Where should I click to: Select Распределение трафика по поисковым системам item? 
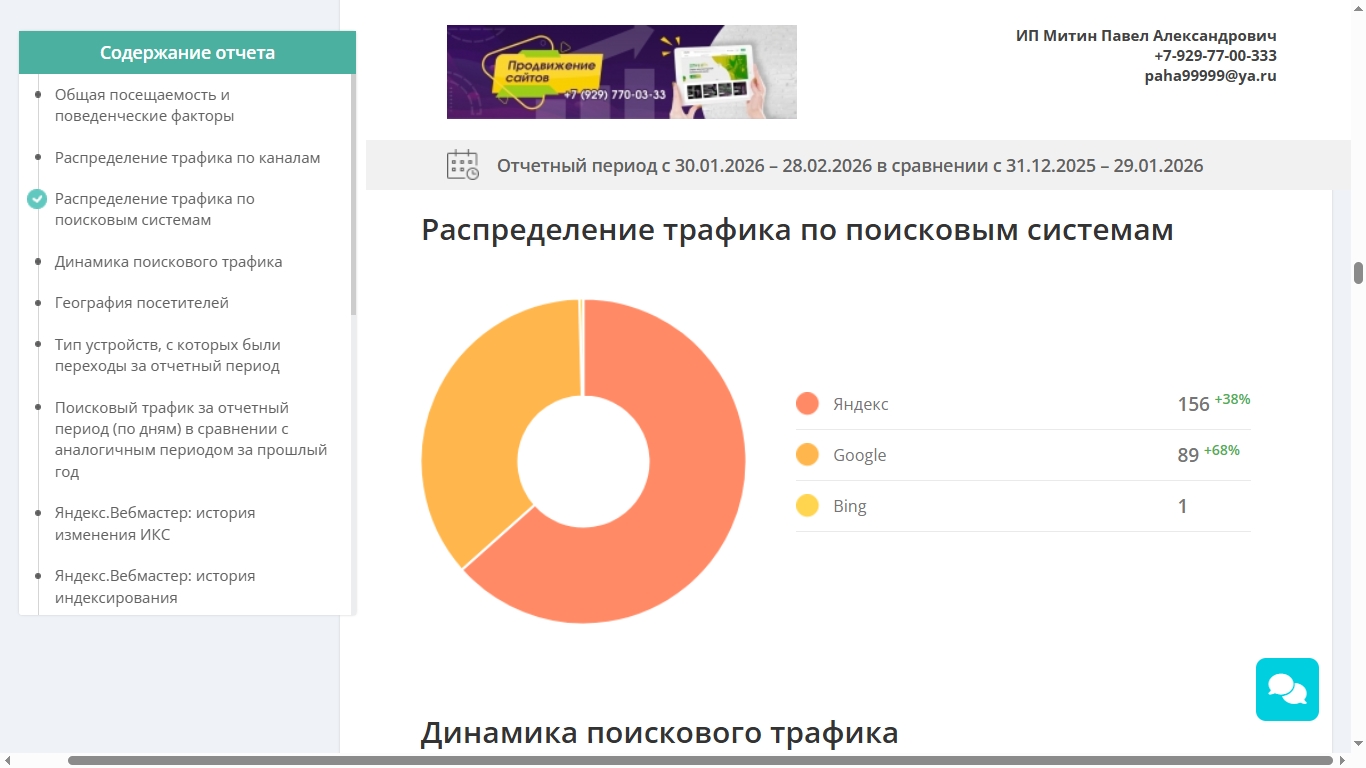click(155, 209)
